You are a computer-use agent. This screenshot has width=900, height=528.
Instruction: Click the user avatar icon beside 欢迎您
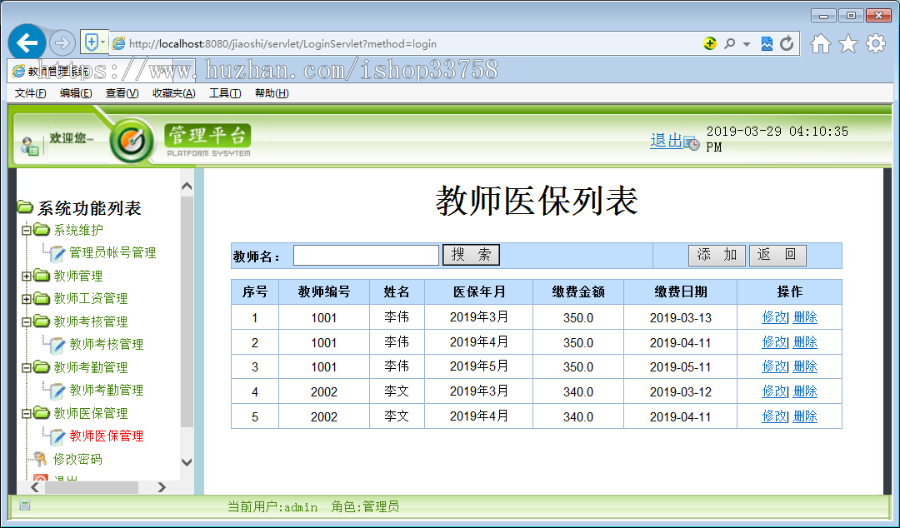coord(30,146)
